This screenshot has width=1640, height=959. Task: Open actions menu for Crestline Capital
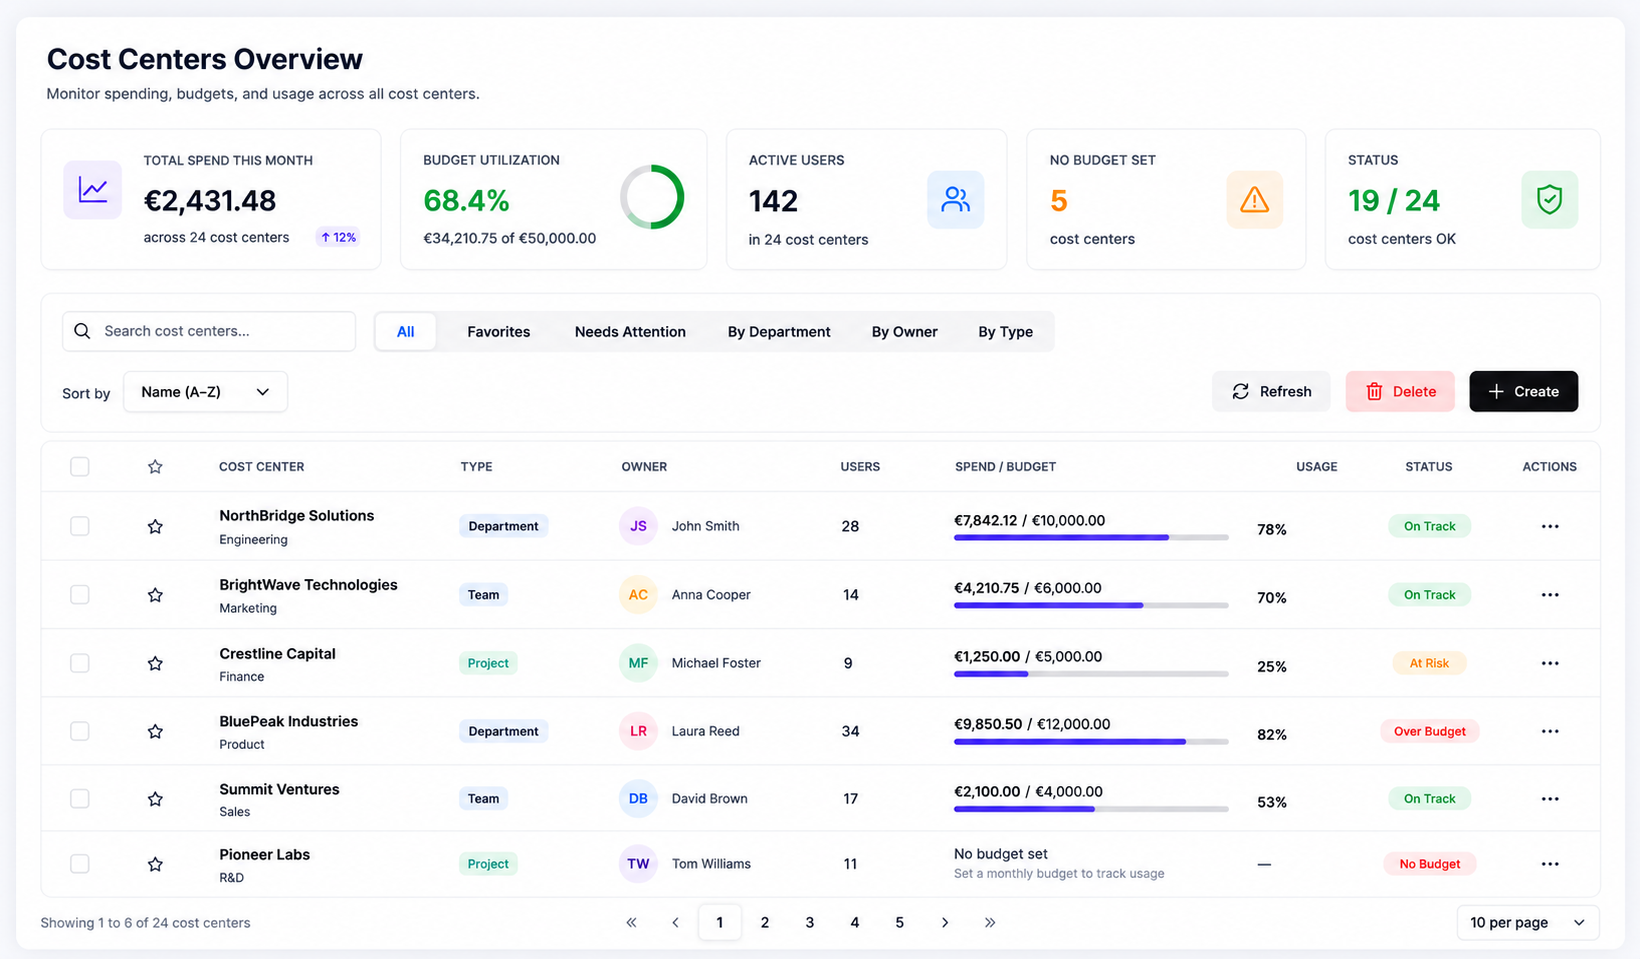point(1550,663)
